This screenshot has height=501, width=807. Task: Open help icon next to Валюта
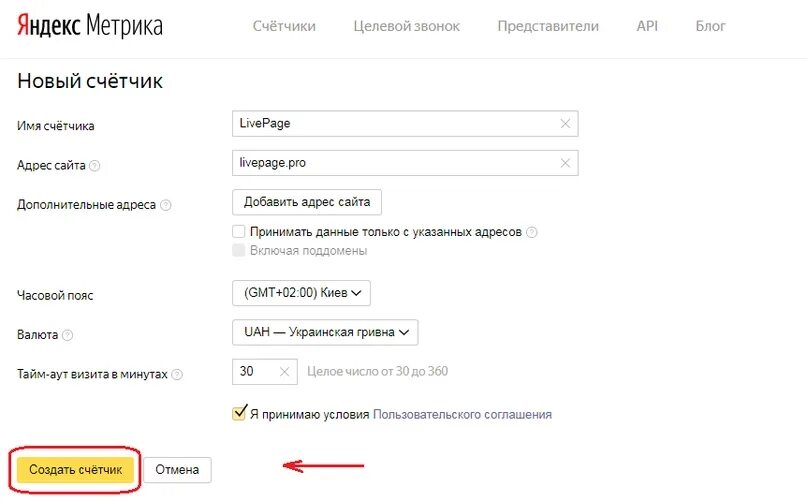(67, 335)
